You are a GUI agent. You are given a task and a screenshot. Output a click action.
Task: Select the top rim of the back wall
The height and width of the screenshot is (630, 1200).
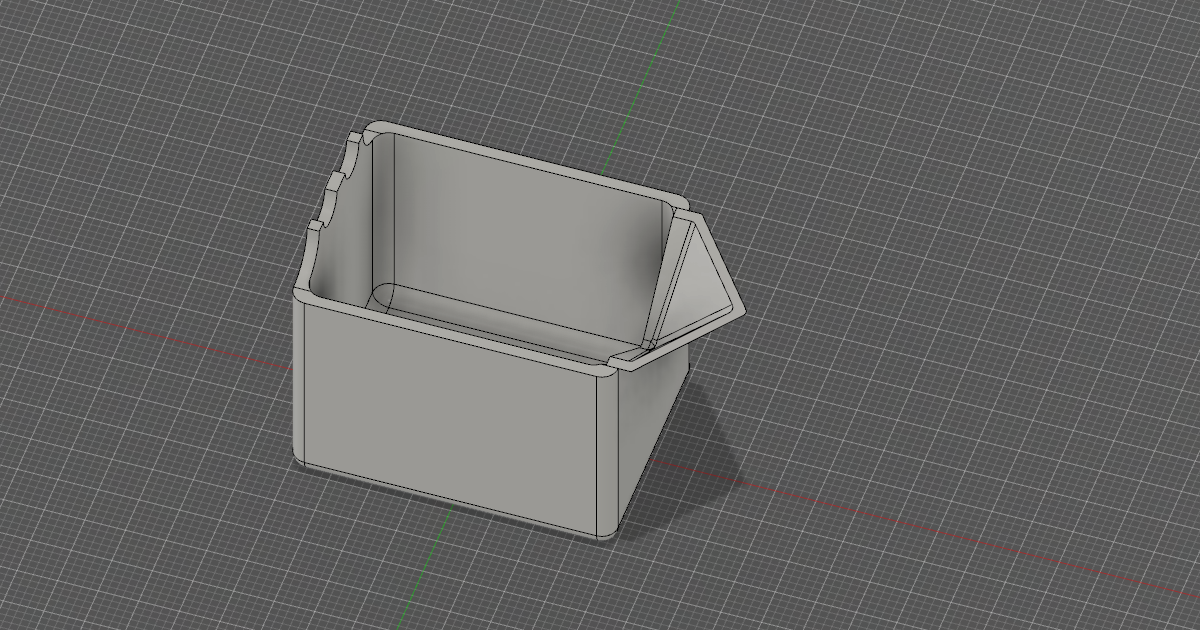530,160
